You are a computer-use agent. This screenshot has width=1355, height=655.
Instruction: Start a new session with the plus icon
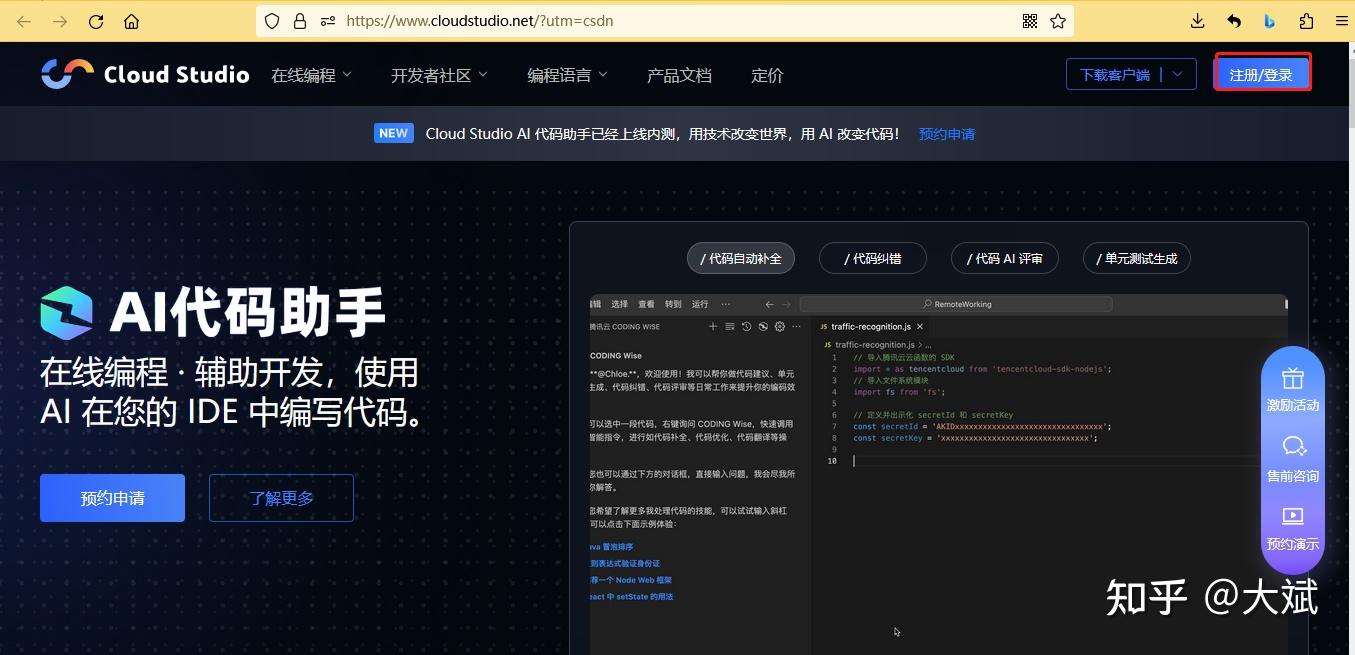tap(713, 326)
